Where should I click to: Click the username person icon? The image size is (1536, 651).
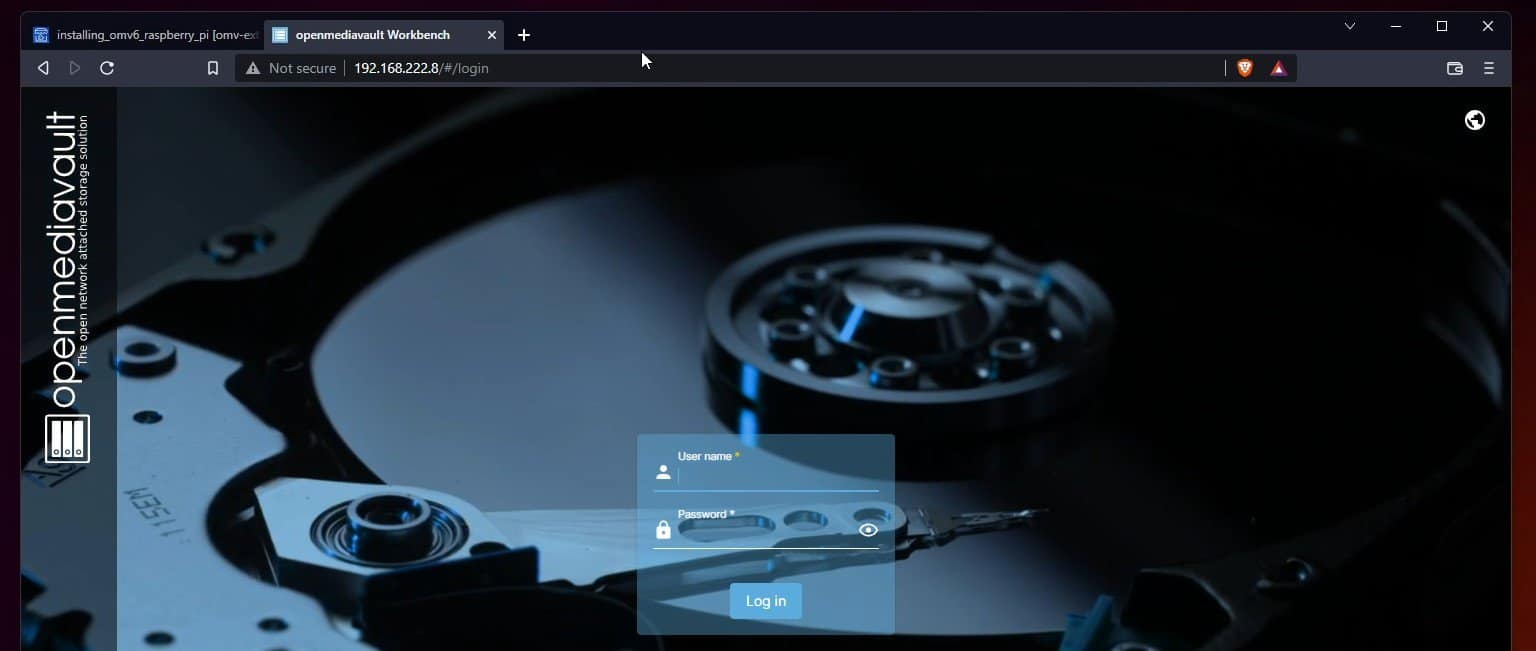[663, 472]
